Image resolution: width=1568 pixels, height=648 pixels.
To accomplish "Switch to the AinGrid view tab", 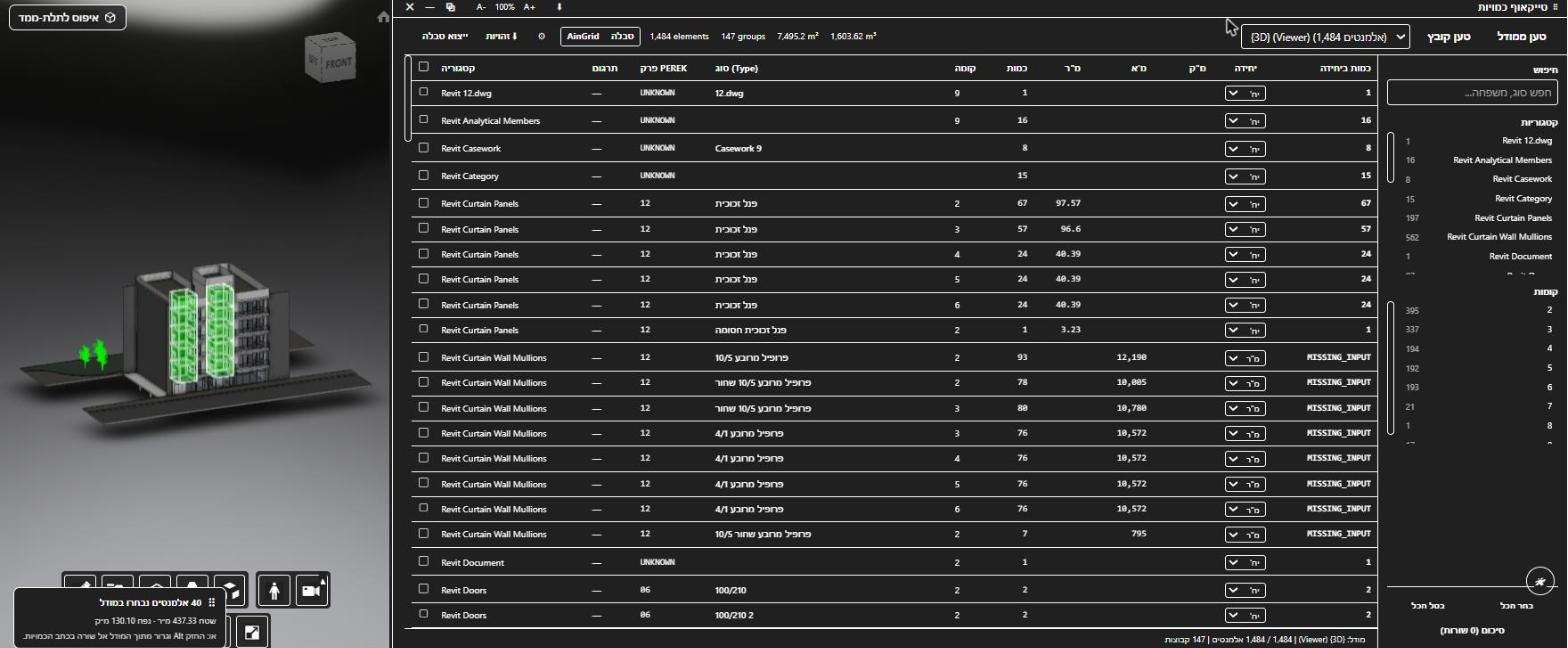I will click(583, 37).
